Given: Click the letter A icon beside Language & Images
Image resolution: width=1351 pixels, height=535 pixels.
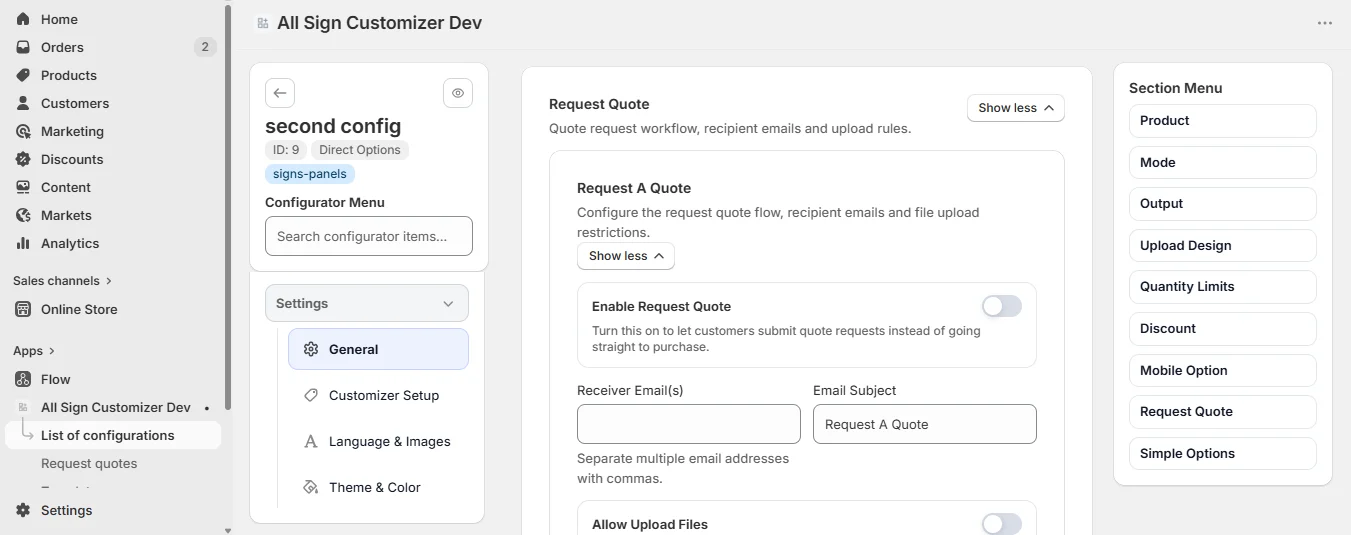Looking at the screenshot, I should pos(311,441).
